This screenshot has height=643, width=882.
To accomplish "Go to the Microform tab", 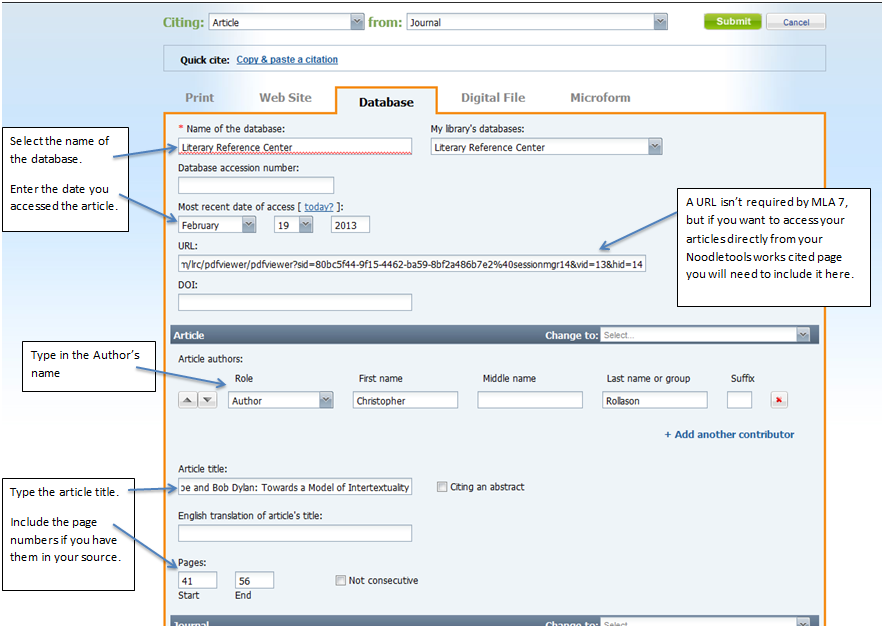I will point(600,98).
